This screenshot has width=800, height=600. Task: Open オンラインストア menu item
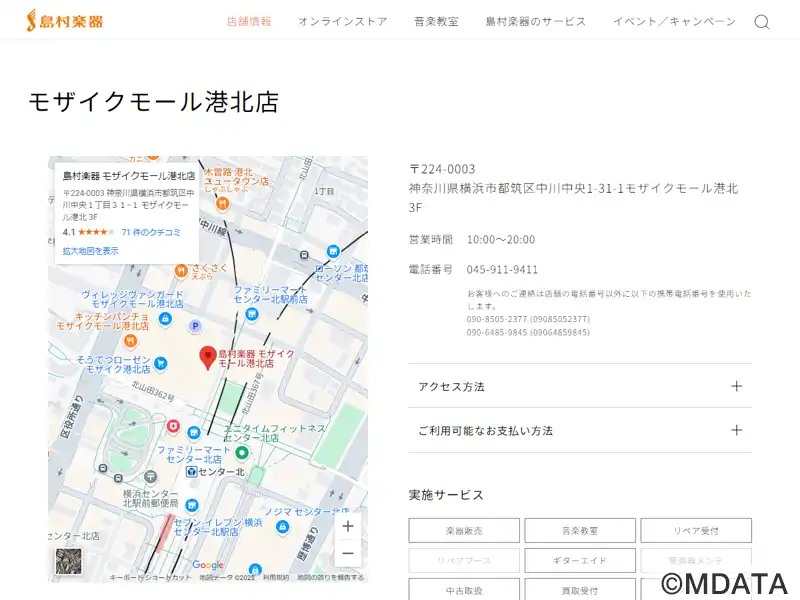pos(343,21)
